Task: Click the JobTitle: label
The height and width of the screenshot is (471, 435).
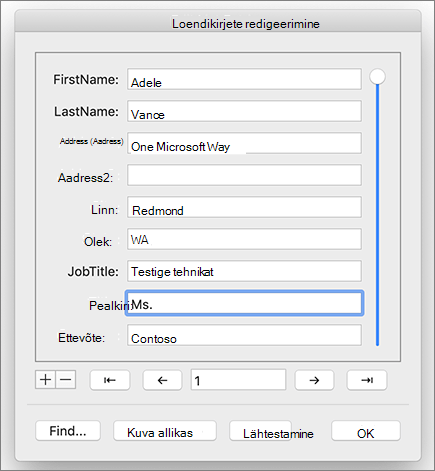Action: click(93, 272)
